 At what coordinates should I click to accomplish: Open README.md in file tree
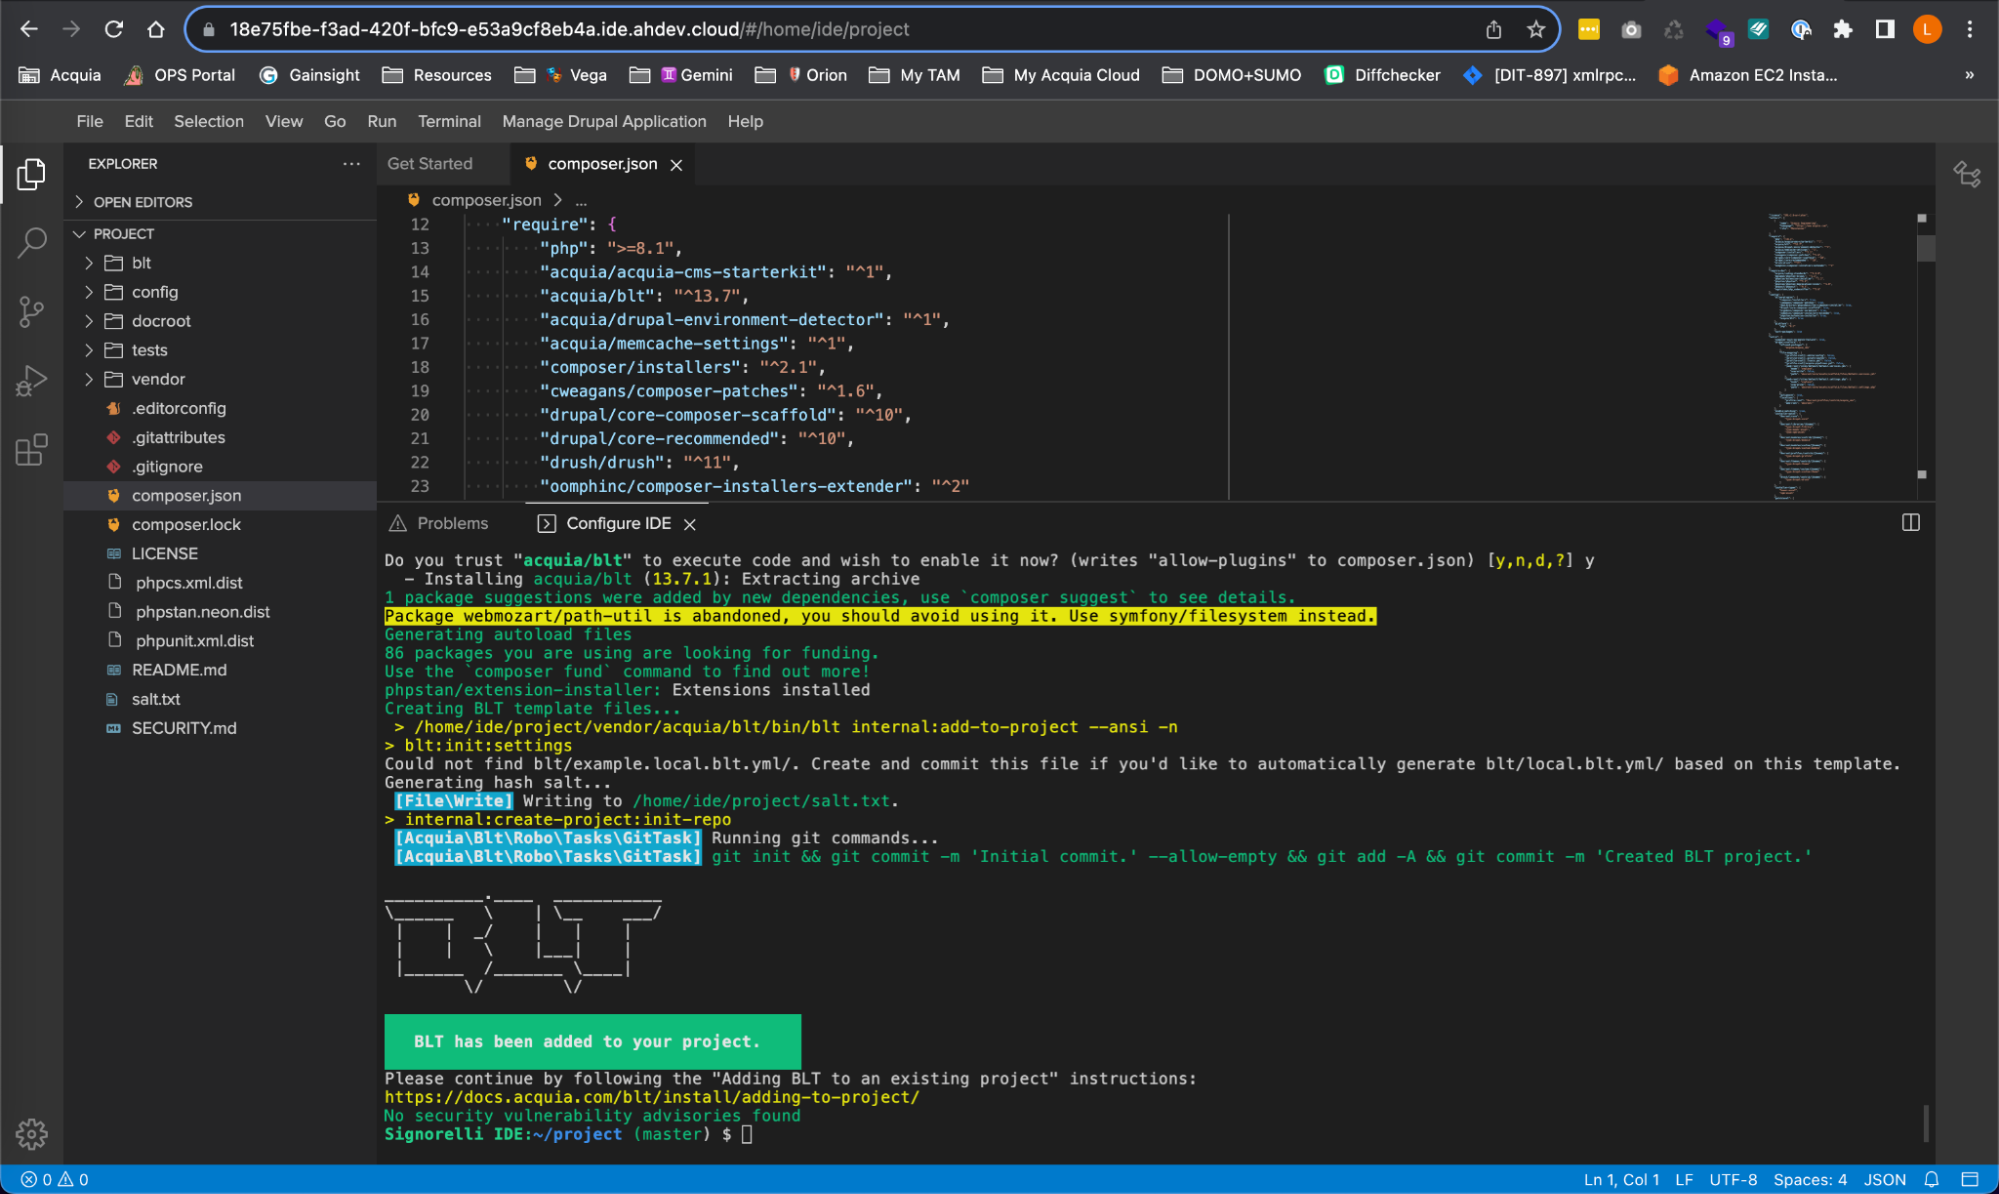pos(220,670)
